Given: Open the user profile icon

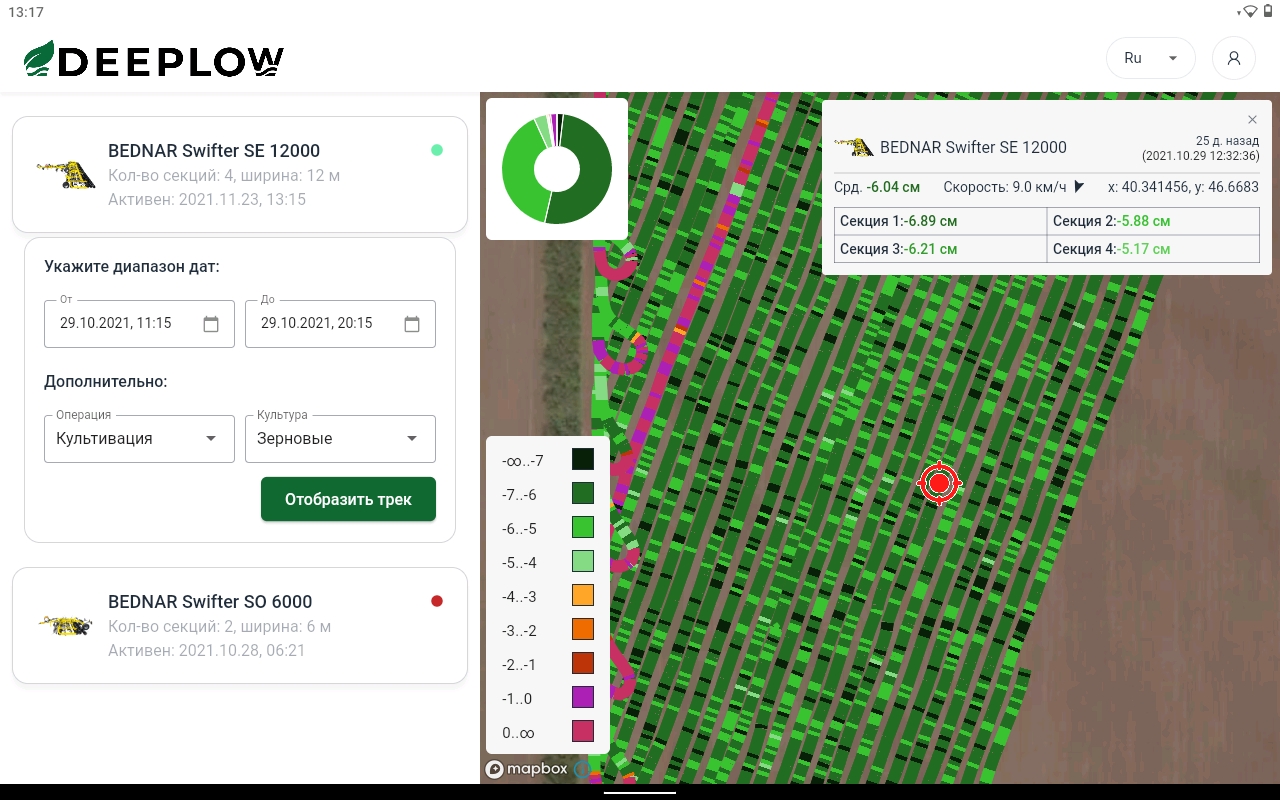Looking at the screenshot, I should click(x=1233, y=58).
